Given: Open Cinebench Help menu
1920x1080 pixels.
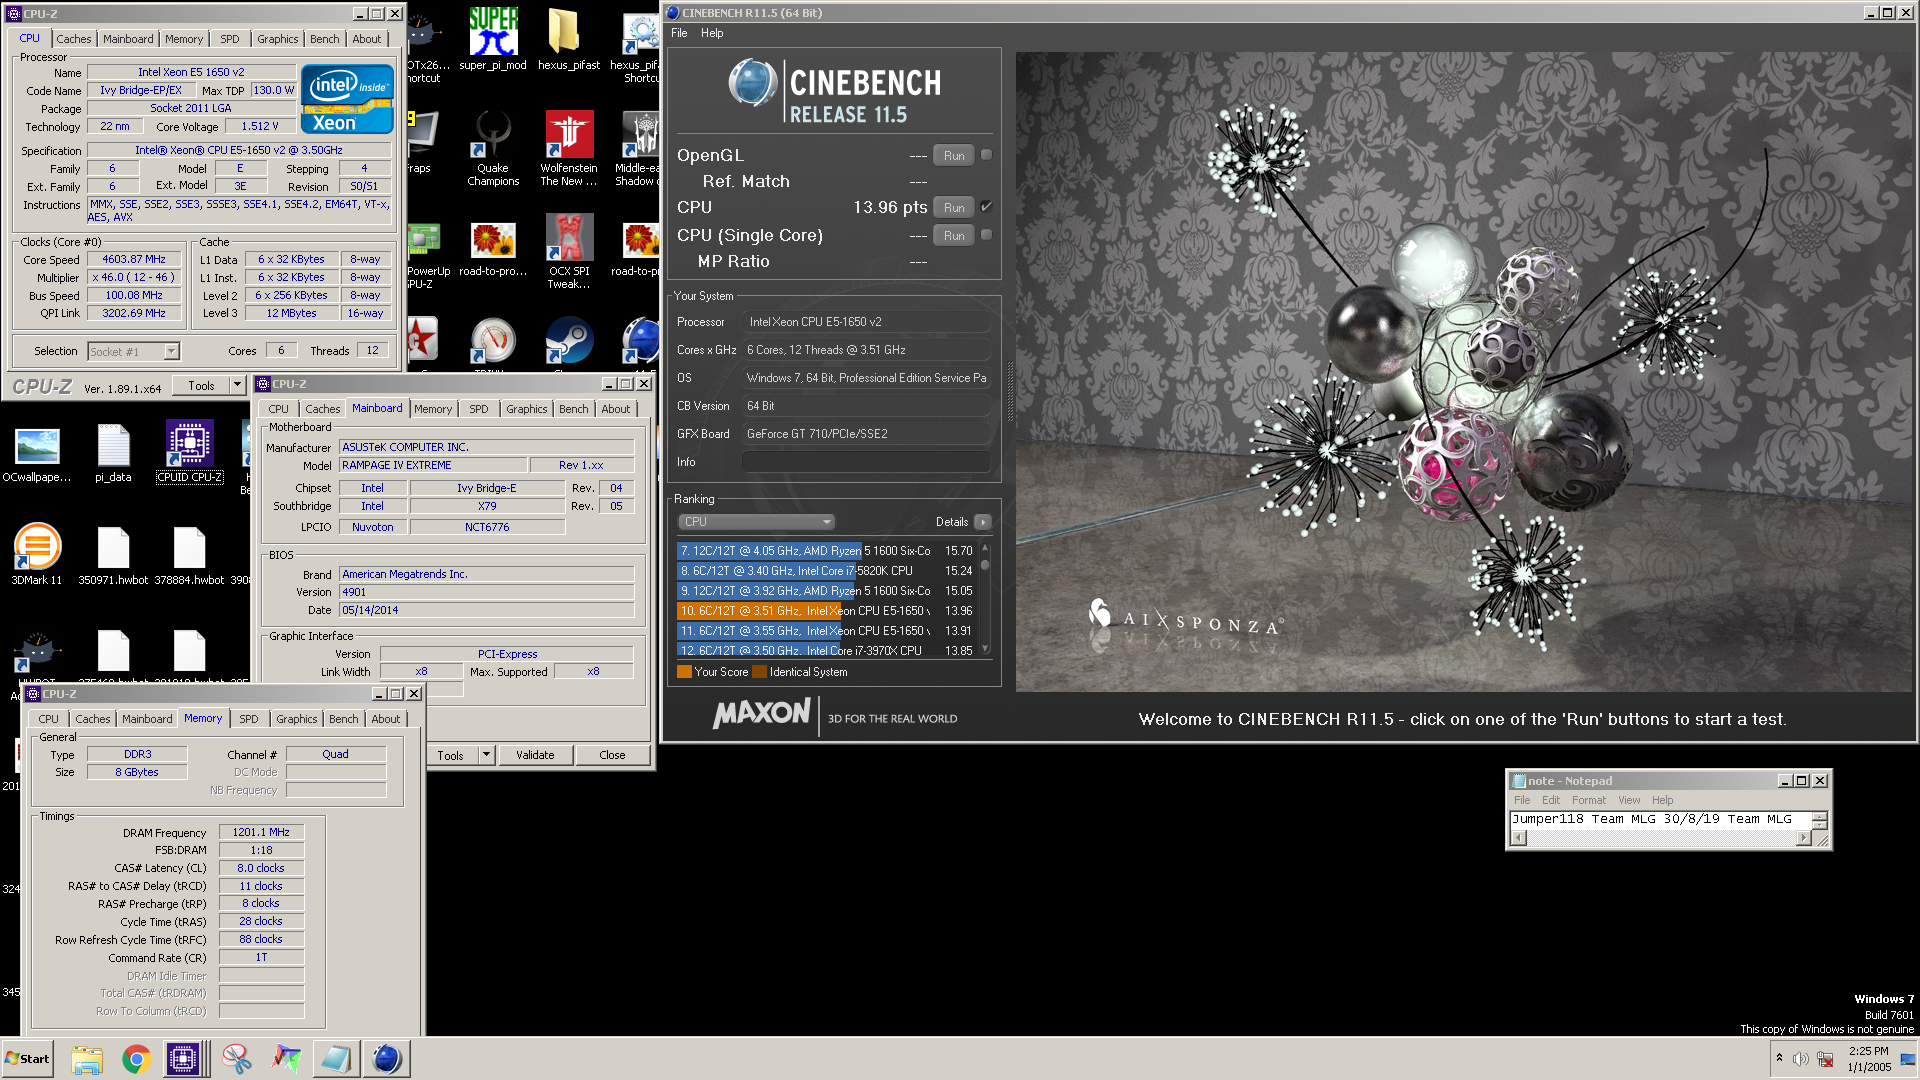Looking at the screenshot, I should [712, 33].
